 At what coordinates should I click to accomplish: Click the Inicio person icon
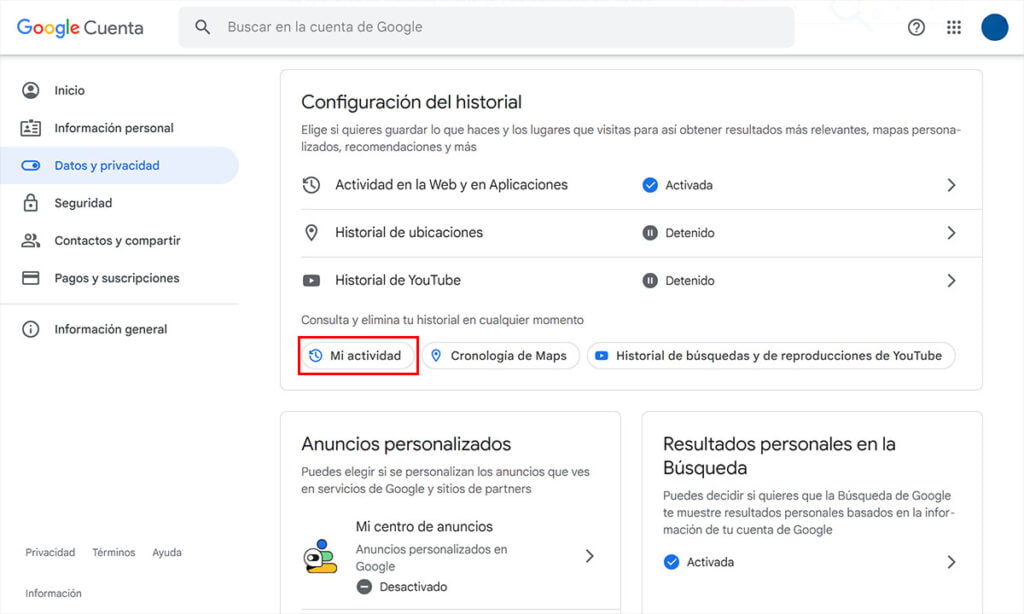pyautogui.click(x=31, y=90)
